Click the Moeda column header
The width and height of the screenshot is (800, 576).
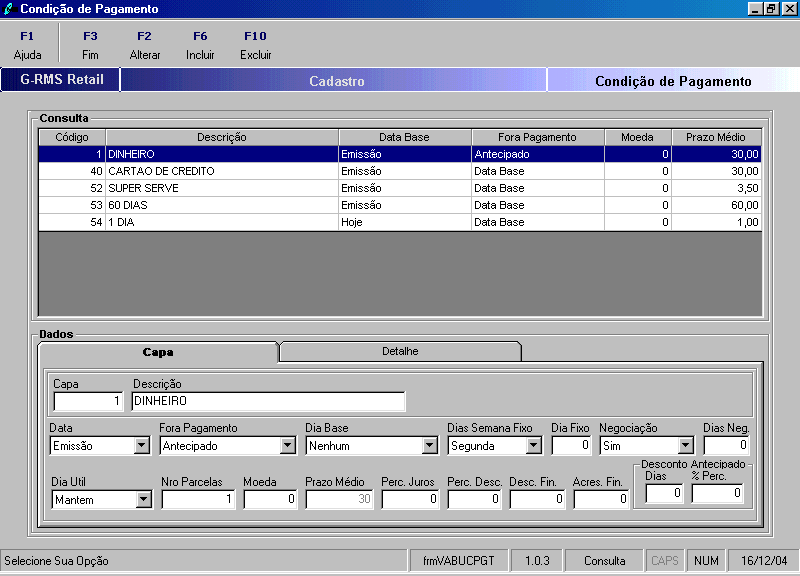pos(638,137)
